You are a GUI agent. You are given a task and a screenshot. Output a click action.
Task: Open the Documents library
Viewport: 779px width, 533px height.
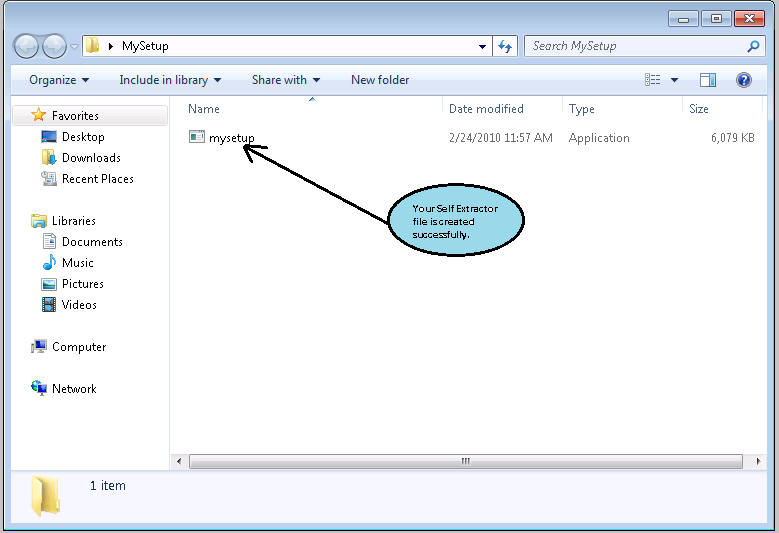click(92, 242)
